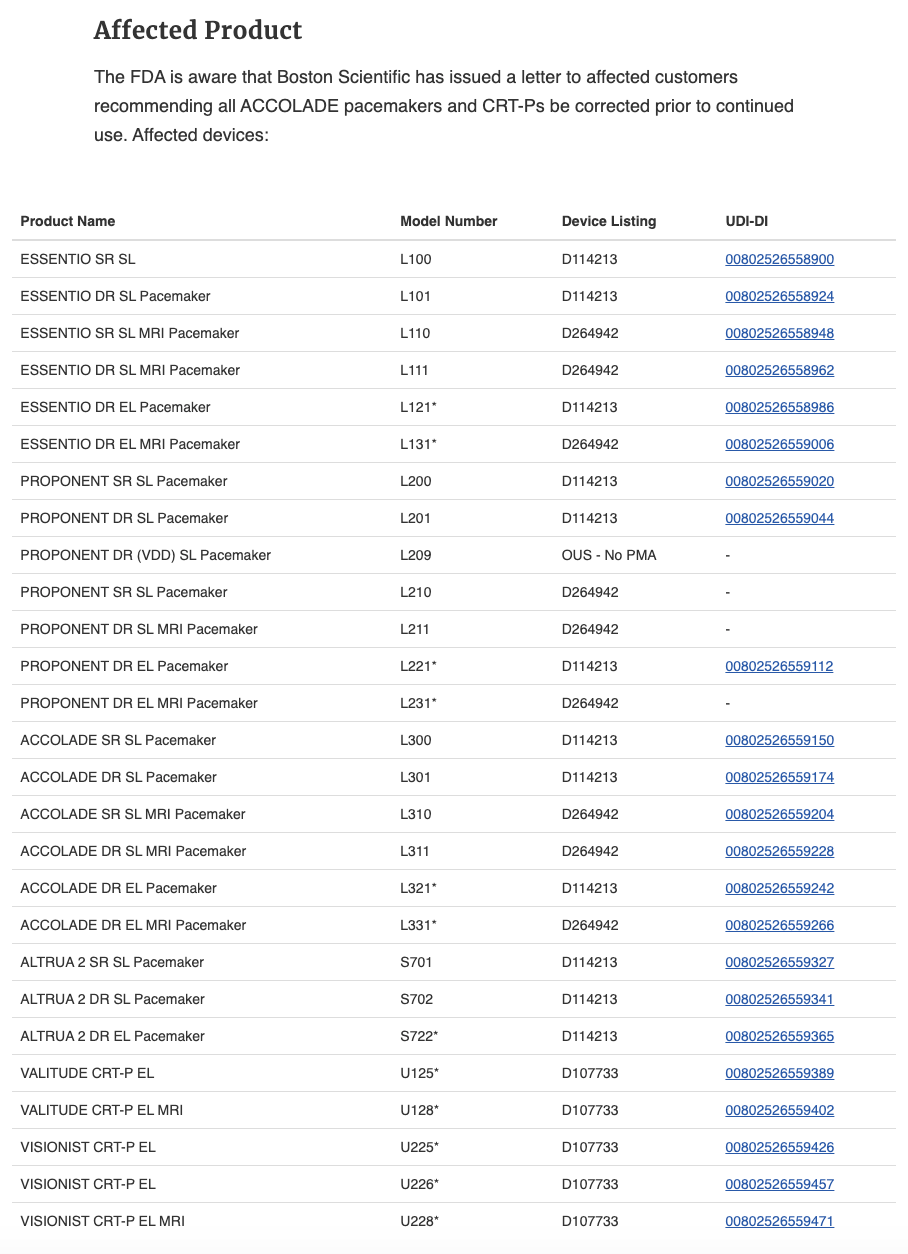Open UDI-DI link 00802526559112

[x=779, y=666]
